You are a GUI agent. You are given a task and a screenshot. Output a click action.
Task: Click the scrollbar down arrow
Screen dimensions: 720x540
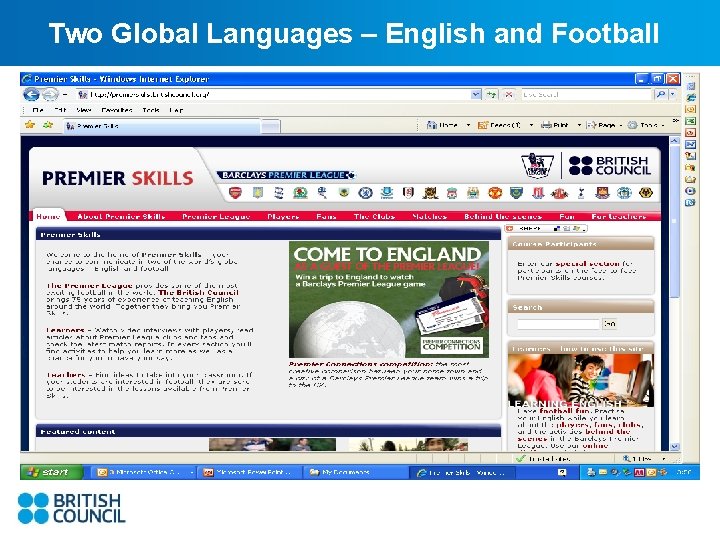click(674, 446)
